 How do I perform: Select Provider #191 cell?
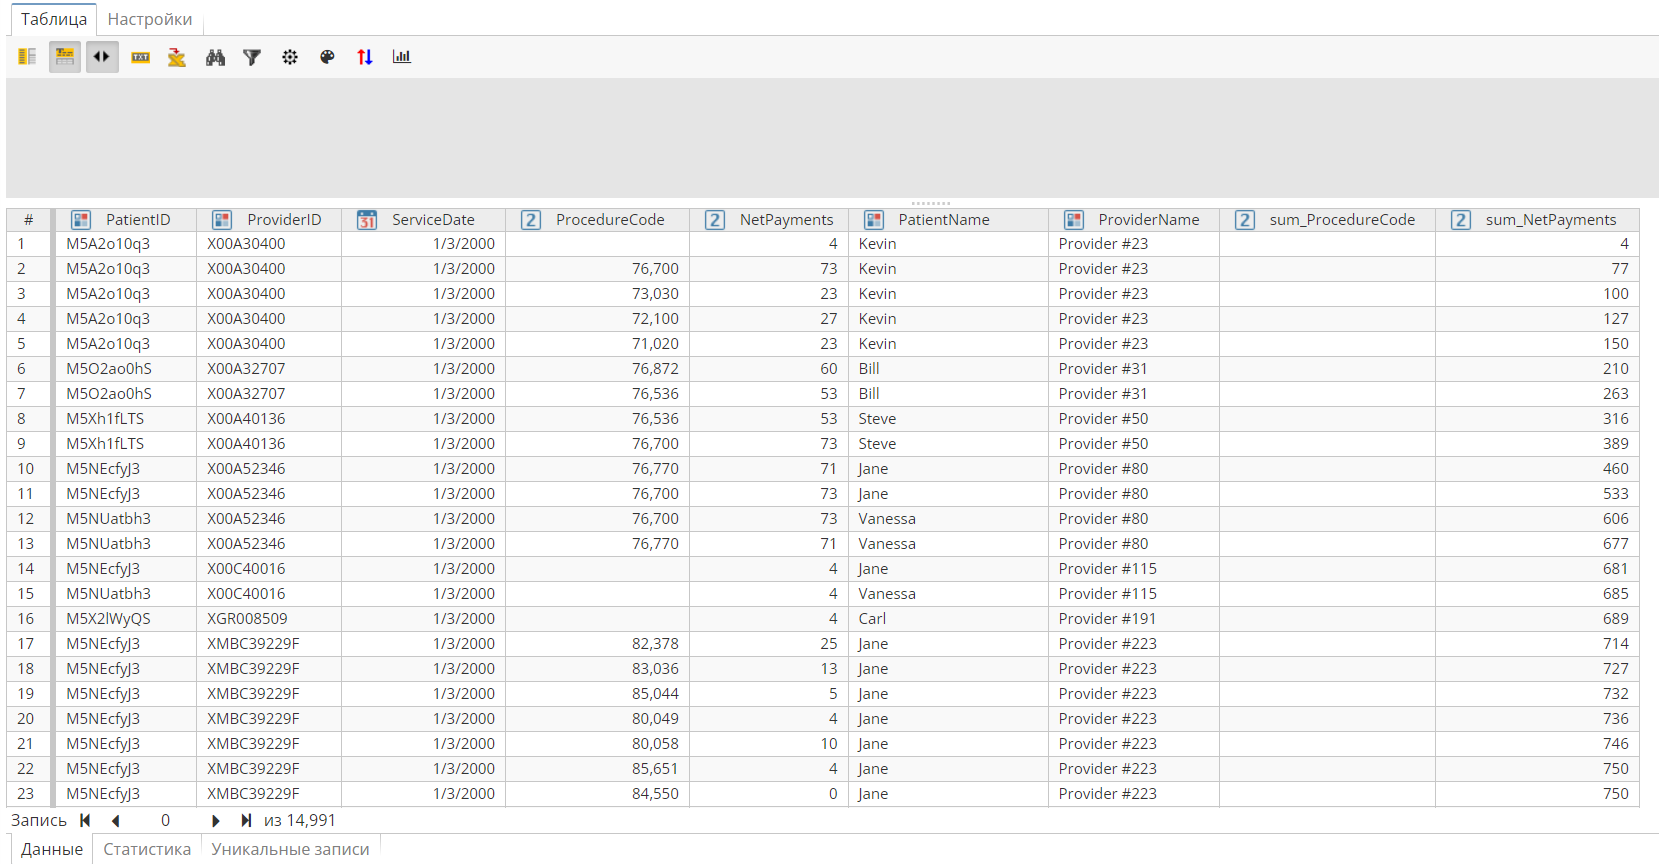tap(1134, 619)
